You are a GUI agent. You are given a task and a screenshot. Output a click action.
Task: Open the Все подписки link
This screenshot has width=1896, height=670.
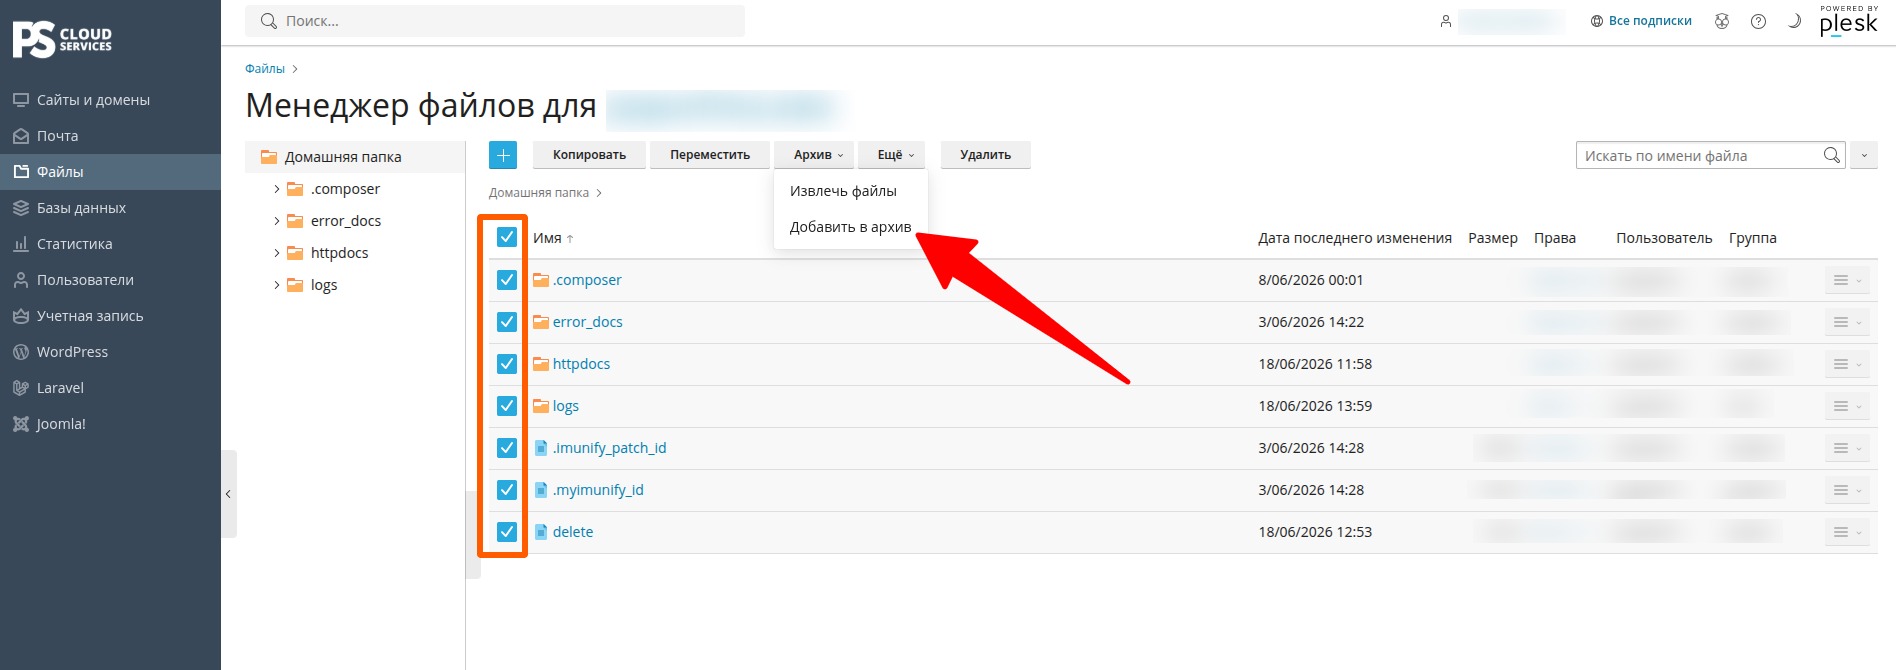(1641, 21)
